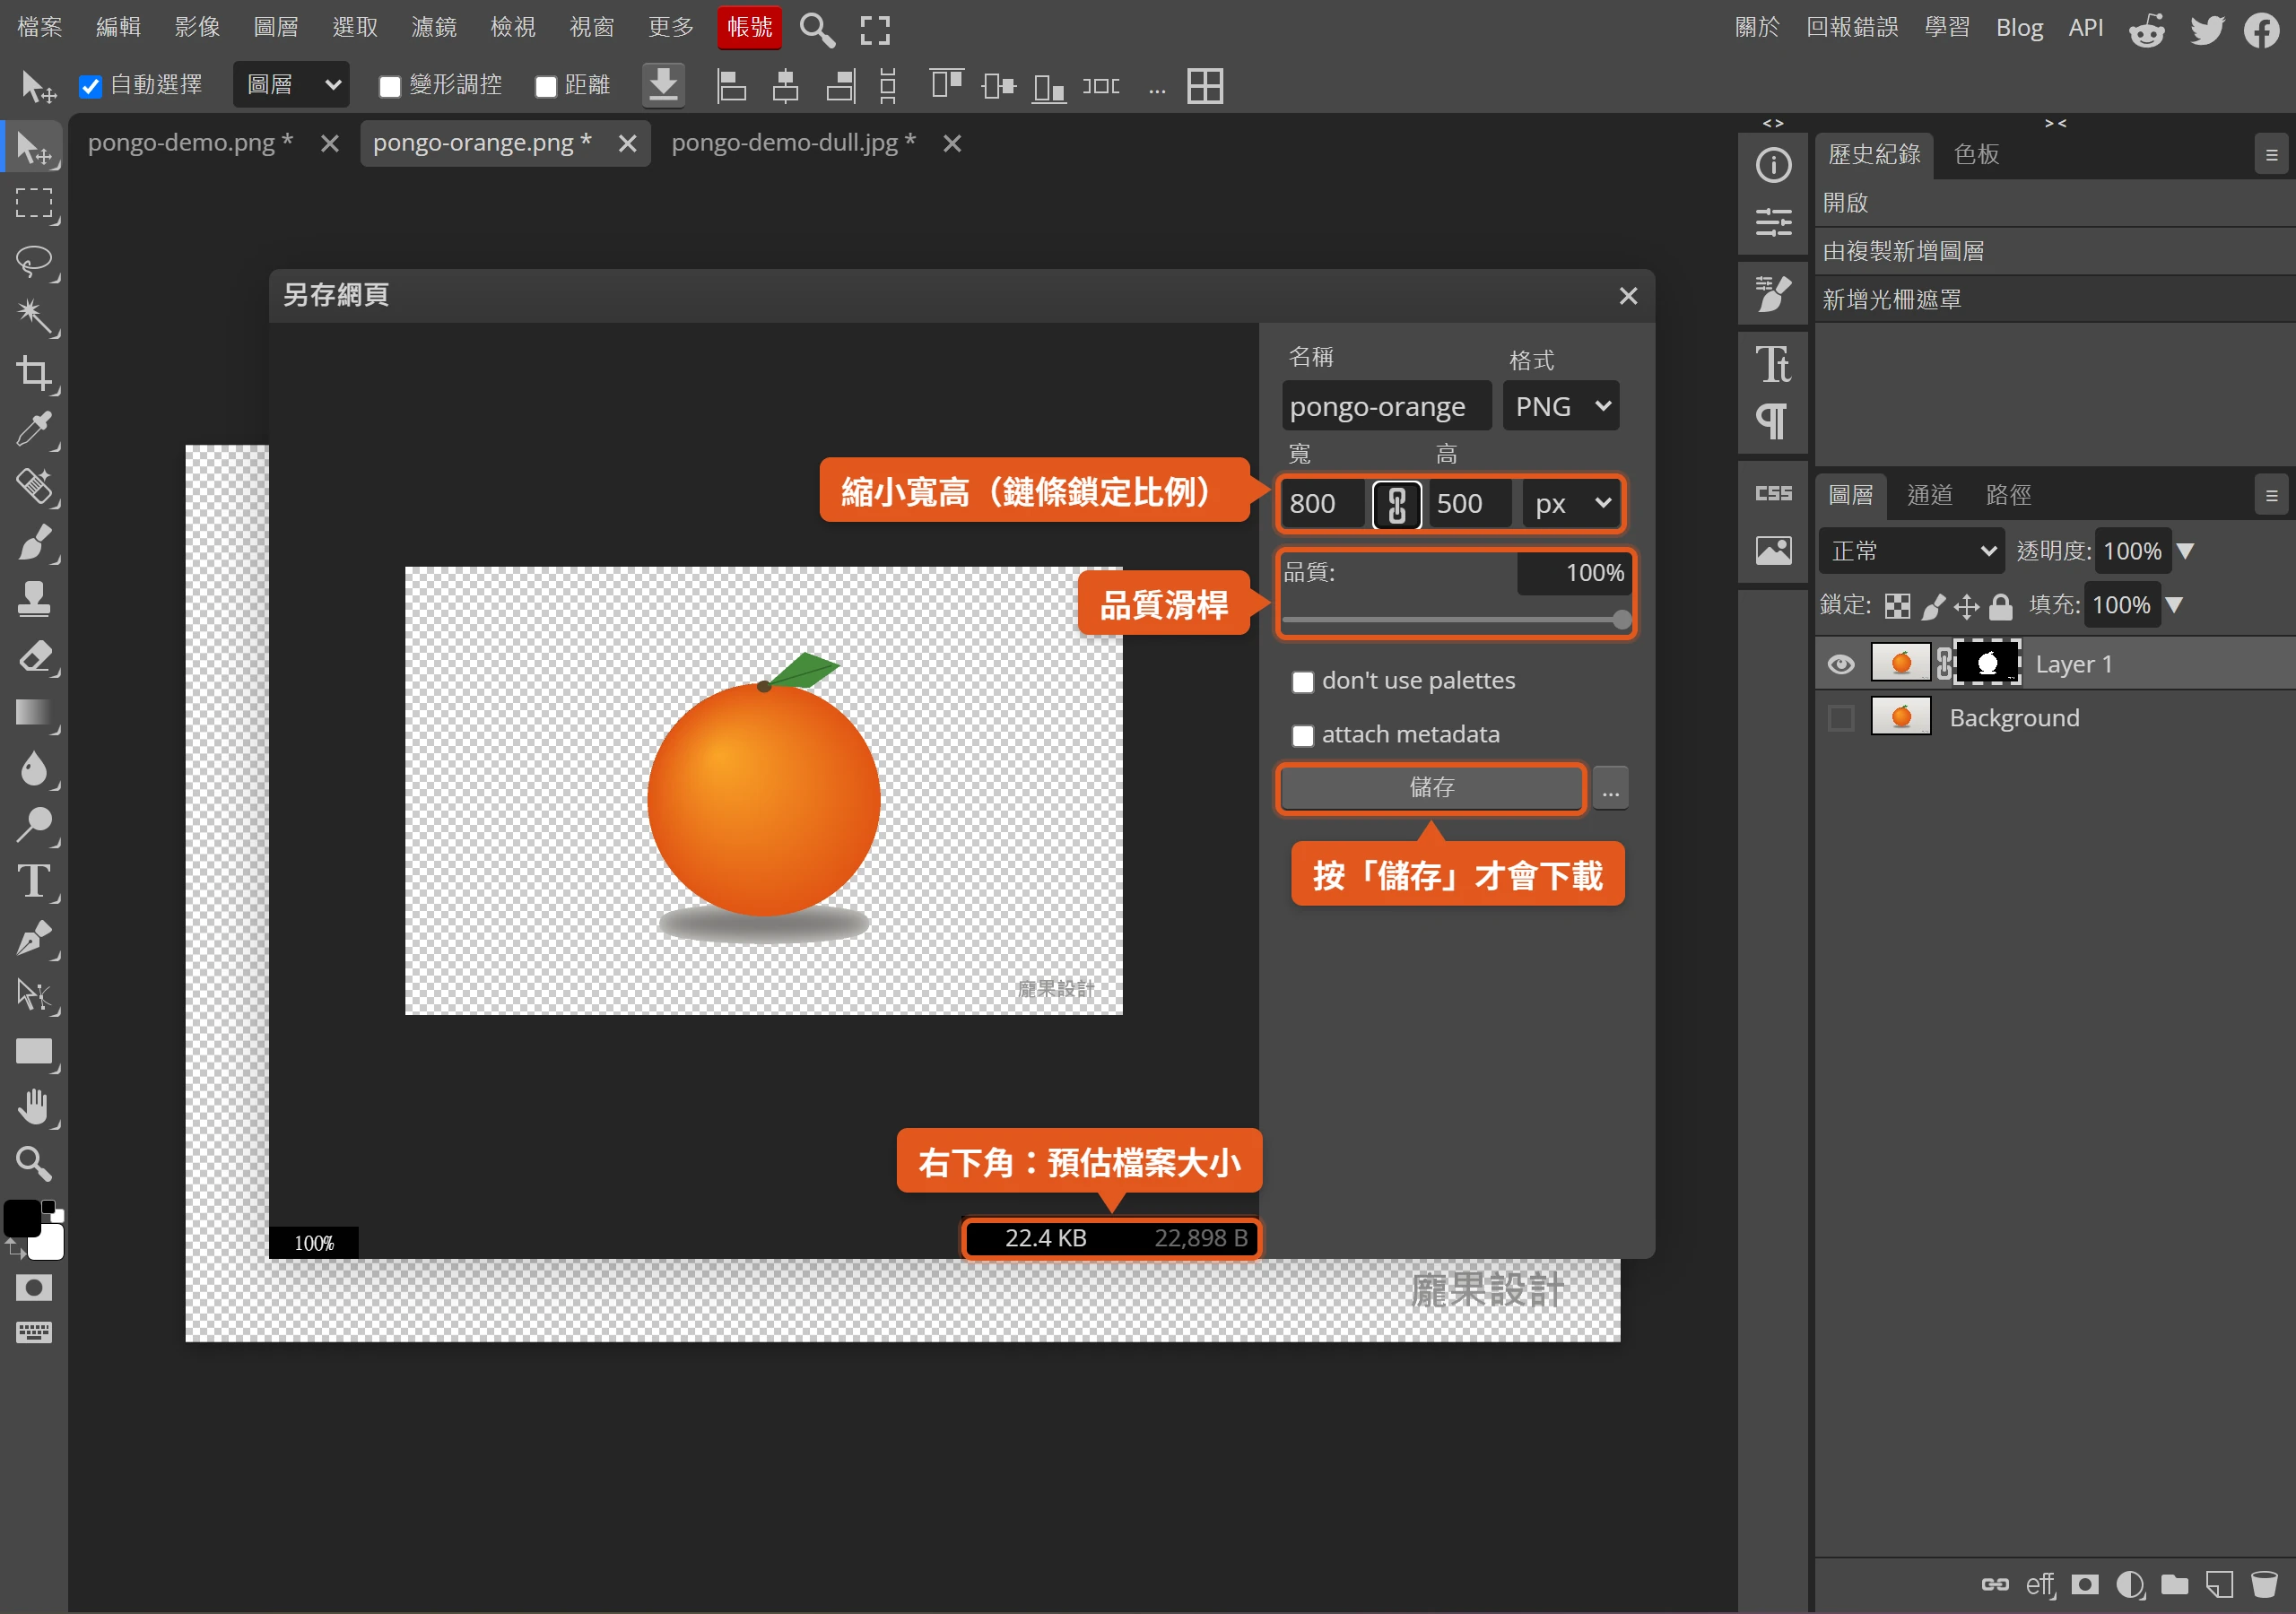
Task: Click the more options button beside 儲存
Action: pyautogui.click(x=1610, y=788)
